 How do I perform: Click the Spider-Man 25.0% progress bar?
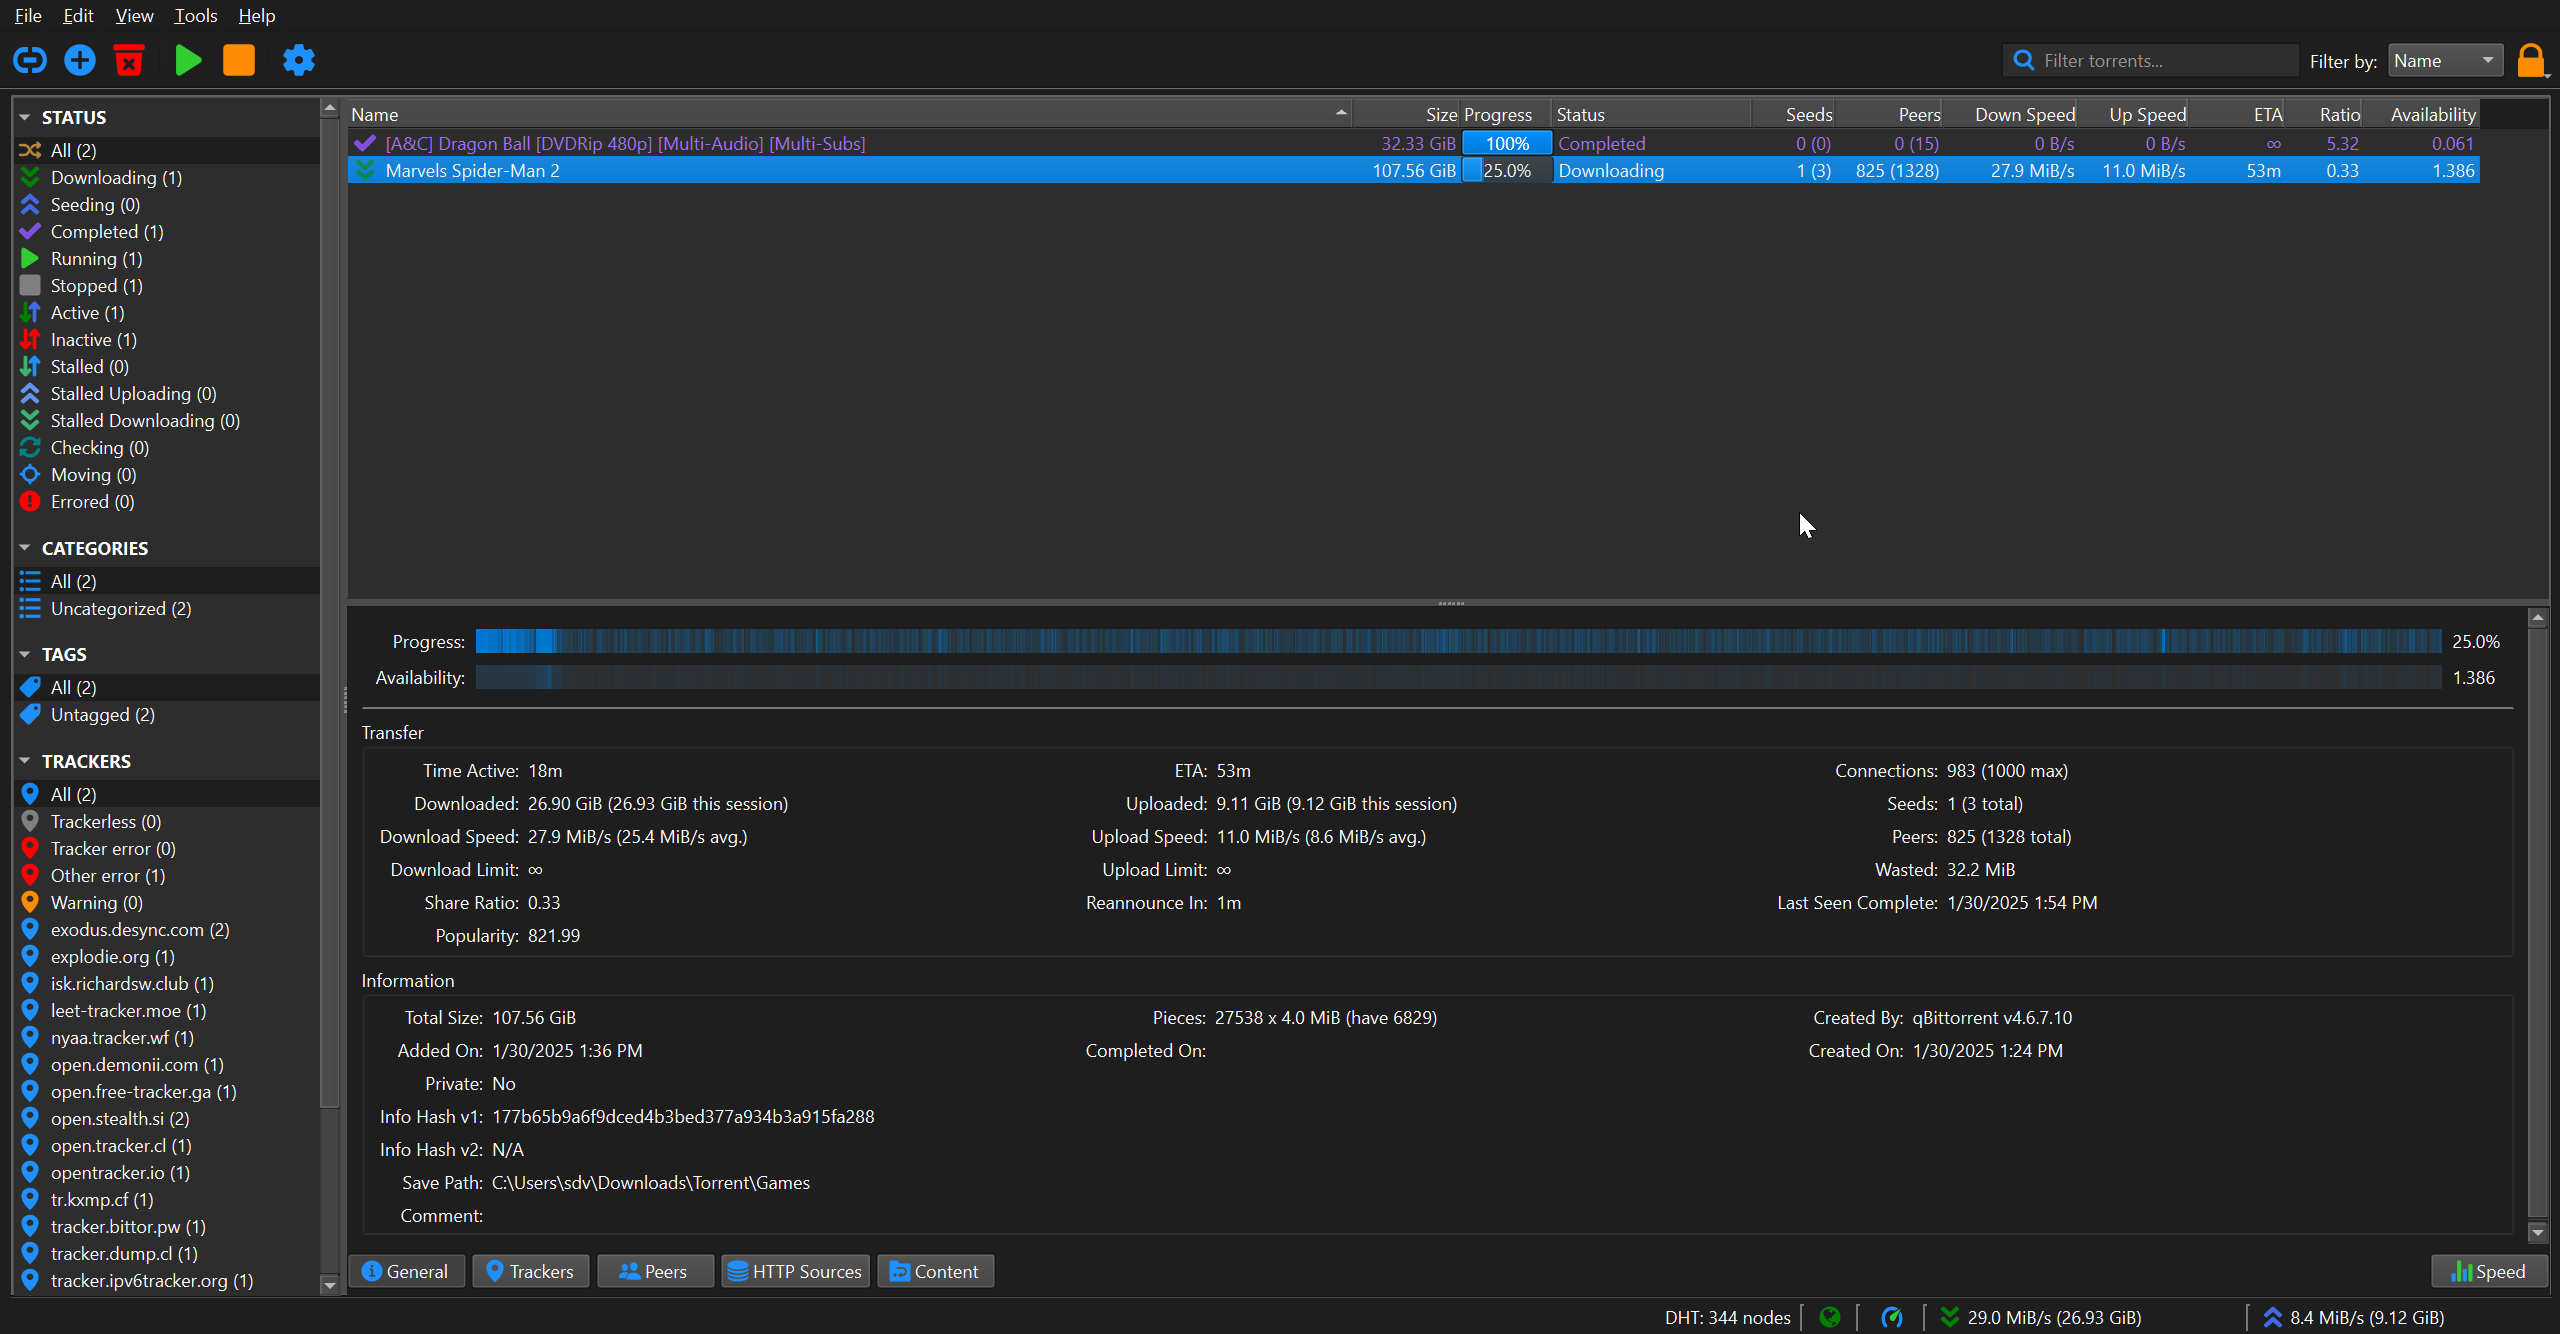click(x=1507, y=171)
